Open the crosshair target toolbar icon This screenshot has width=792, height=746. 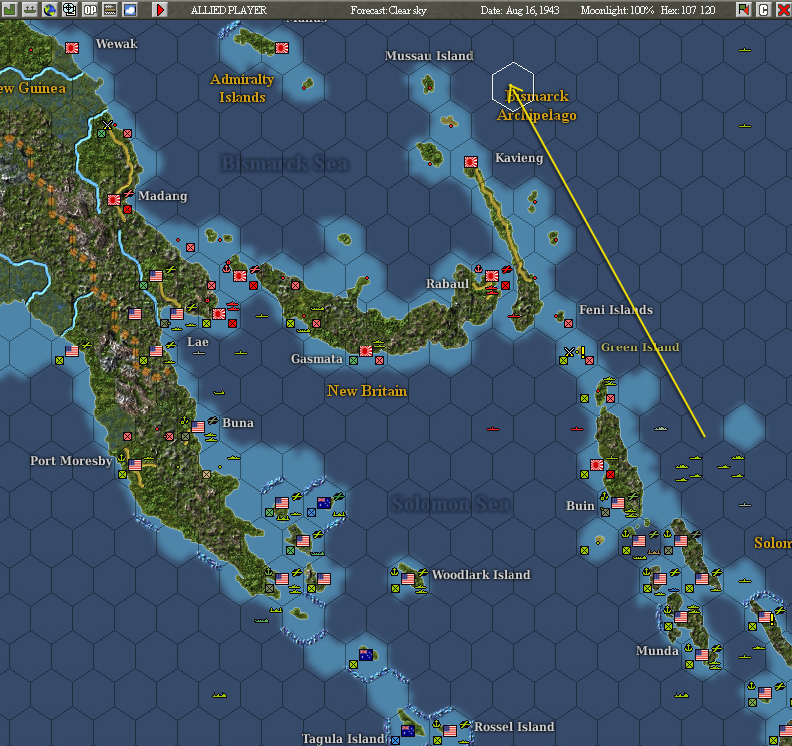70,10
